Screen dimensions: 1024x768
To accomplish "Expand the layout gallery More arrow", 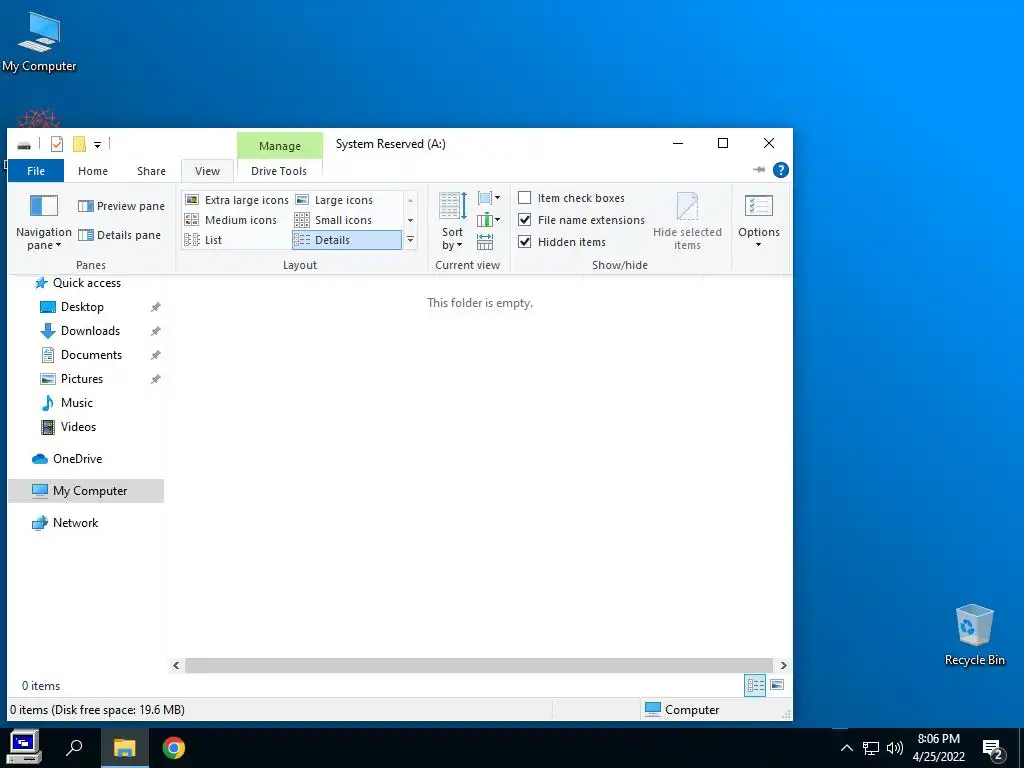I will tap(410, 240).
